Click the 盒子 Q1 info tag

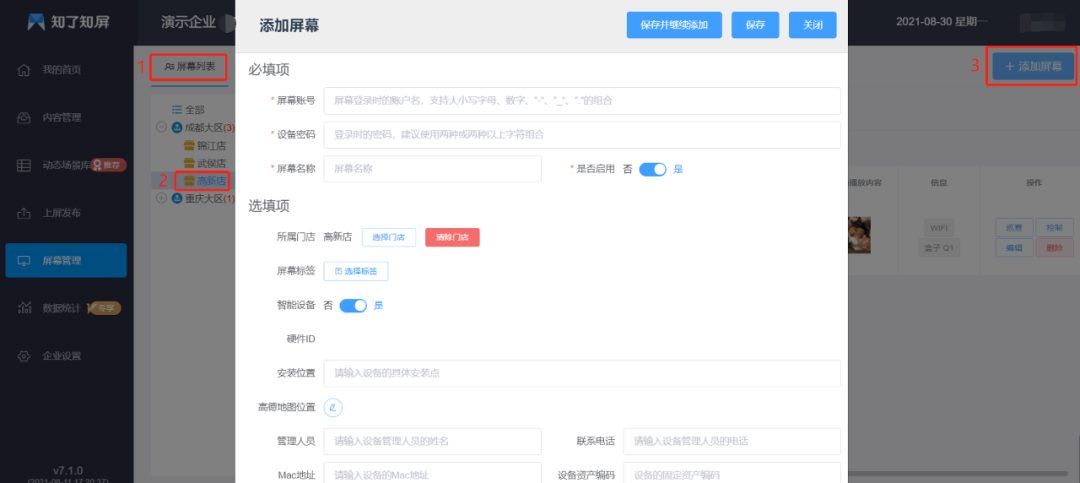pyautogui.click(x=938, y=249)
